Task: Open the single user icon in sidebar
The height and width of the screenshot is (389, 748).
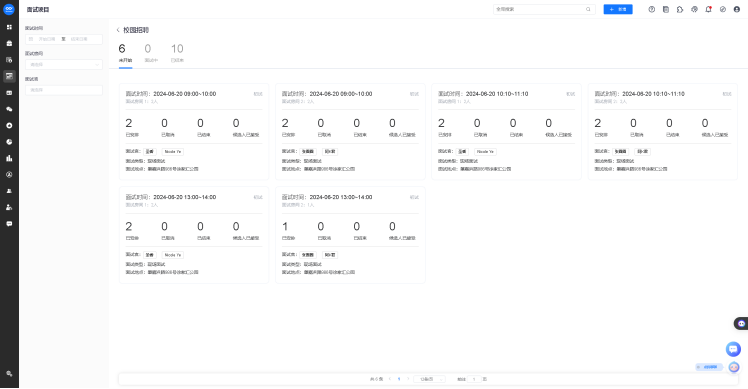Action: tap(9, 191)
